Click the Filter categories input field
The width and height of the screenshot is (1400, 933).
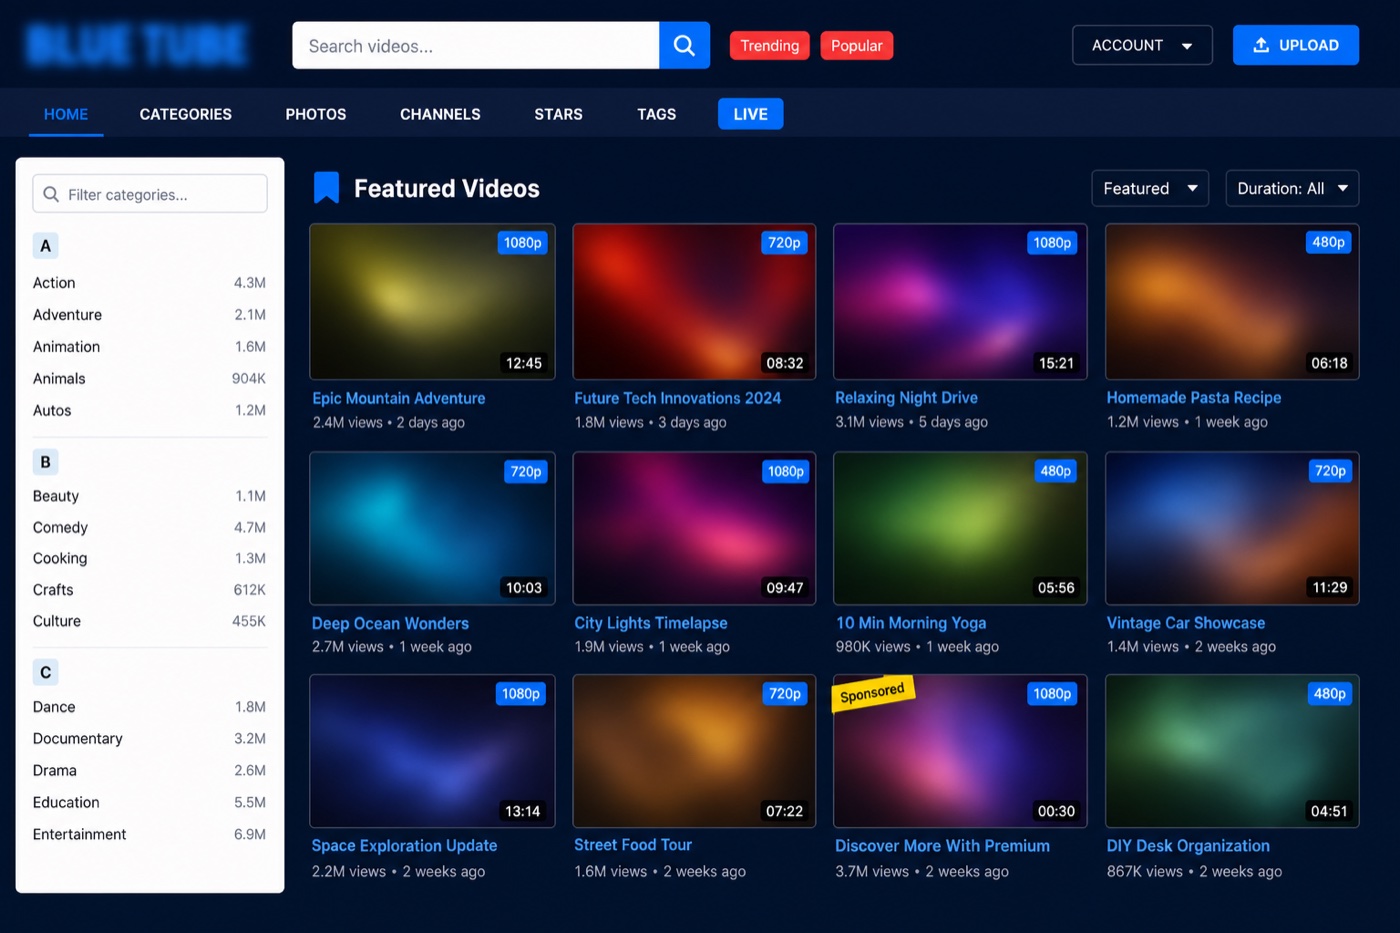click(150, 194)
